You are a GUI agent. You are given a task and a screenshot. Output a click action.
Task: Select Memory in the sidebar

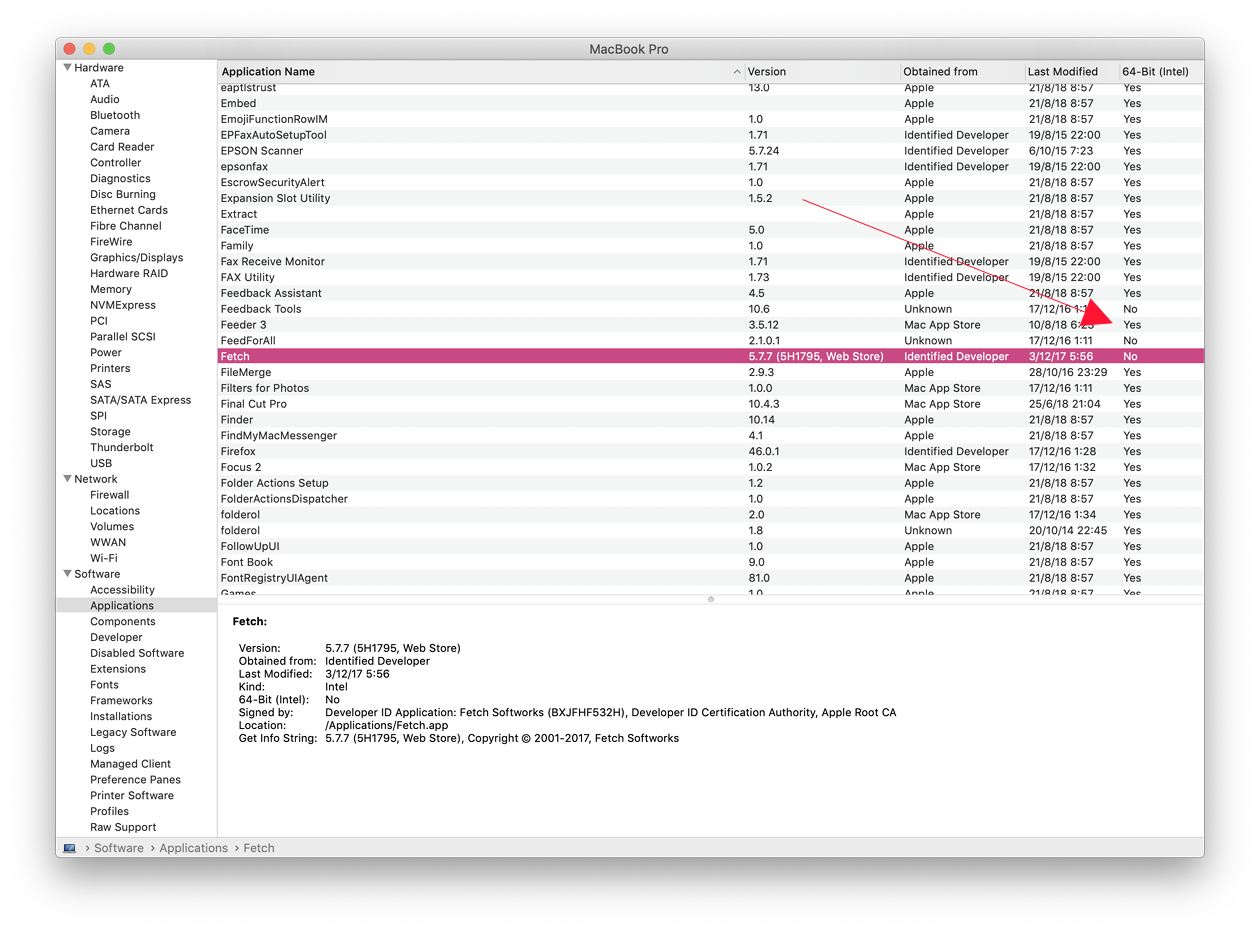(x=111, y=289)
